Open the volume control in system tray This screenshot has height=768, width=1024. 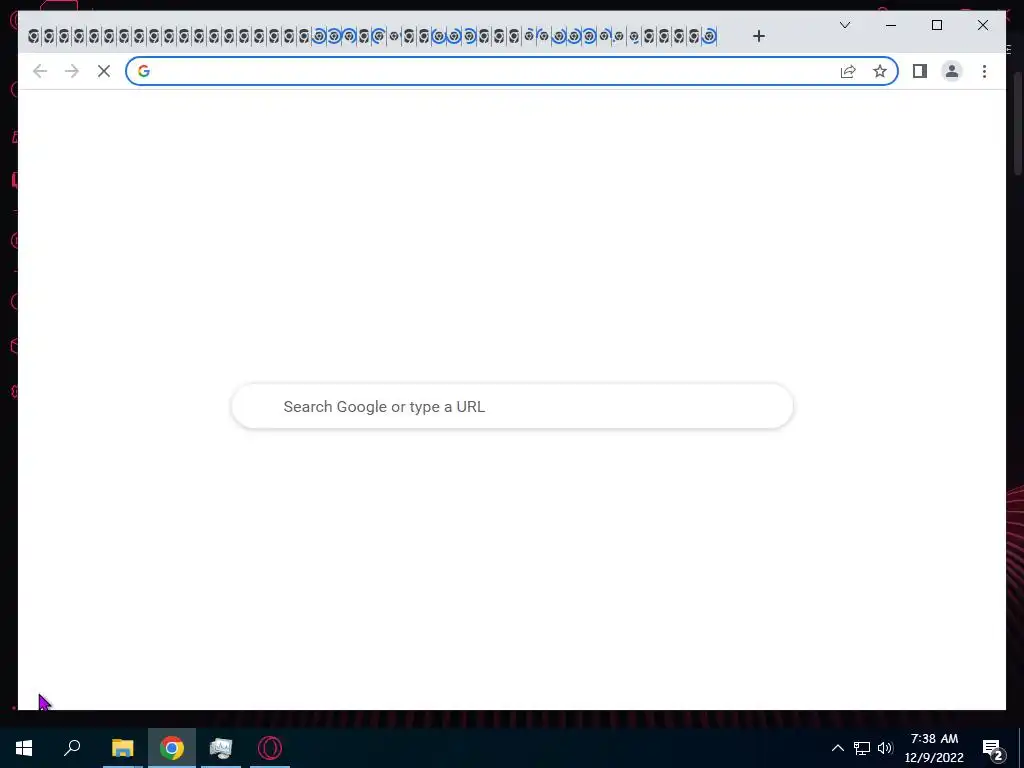click(886, 748)
